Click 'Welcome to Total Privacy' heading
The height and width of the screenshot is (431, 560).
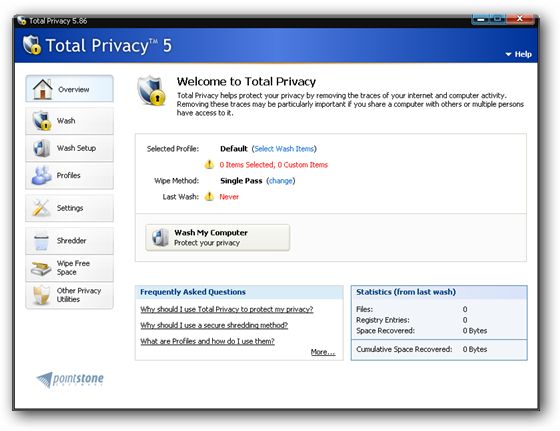tap(246, 81)
